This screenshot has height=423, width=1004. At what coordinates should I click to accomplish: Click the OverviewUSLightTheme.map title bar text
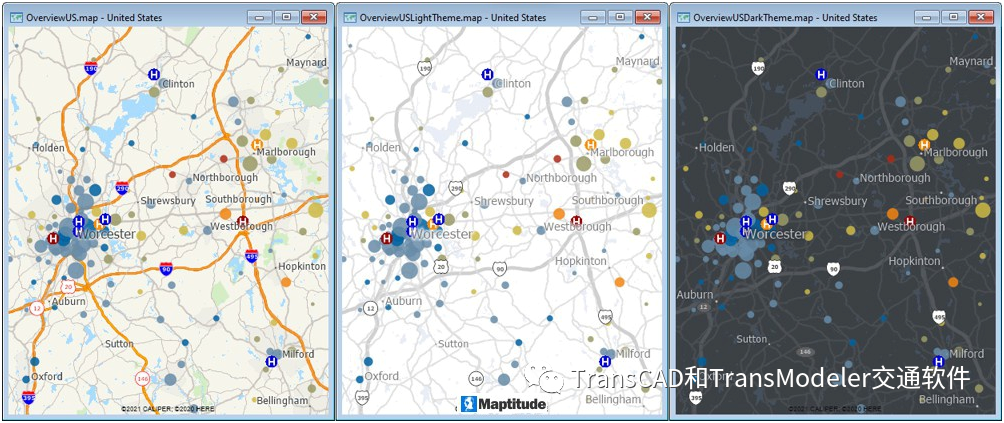coord(453,18)
